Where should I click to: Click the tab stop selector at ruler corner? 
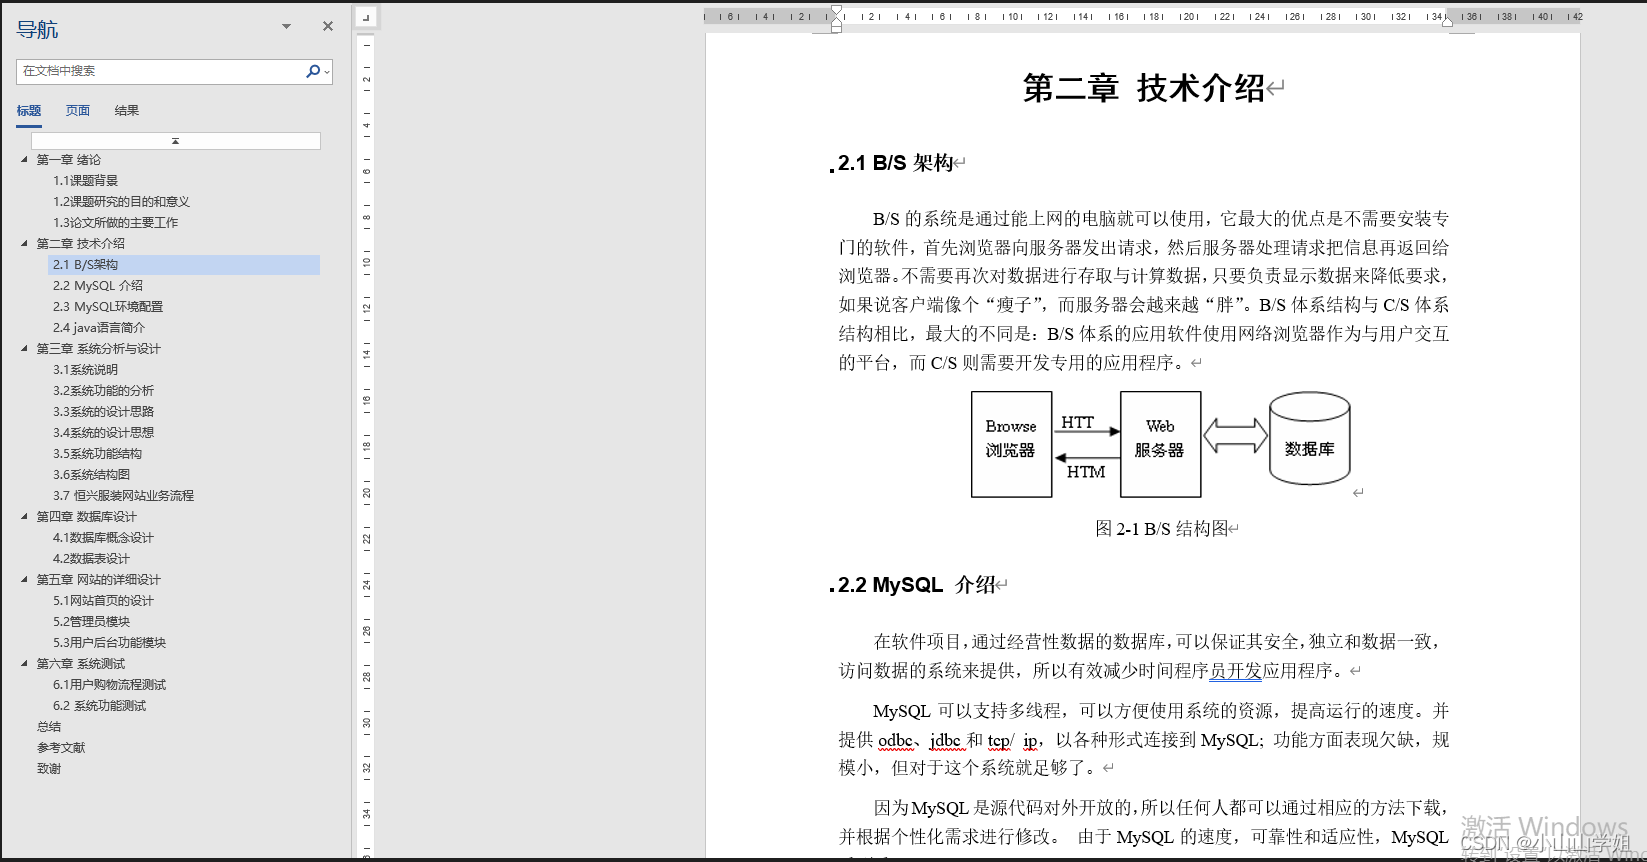pos(366,17)
